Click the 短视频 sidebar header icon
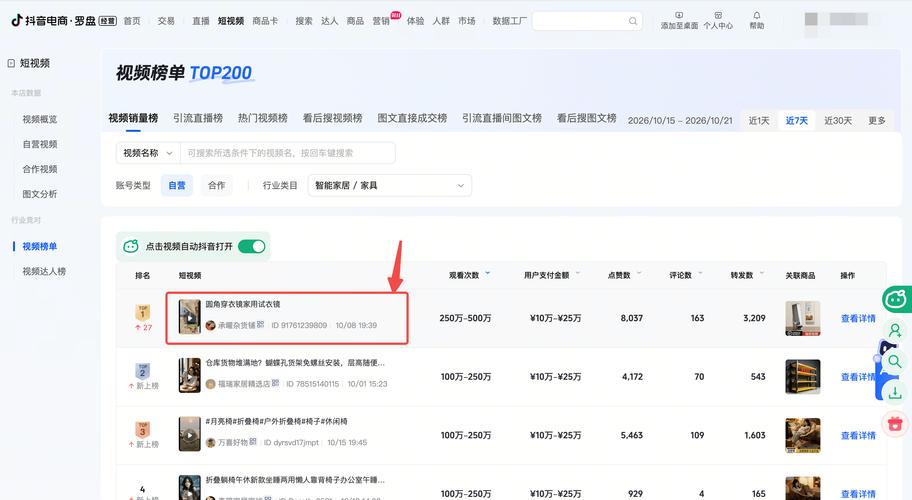The image size is (912, 500). pyautogui.click(x=11, y=63)
